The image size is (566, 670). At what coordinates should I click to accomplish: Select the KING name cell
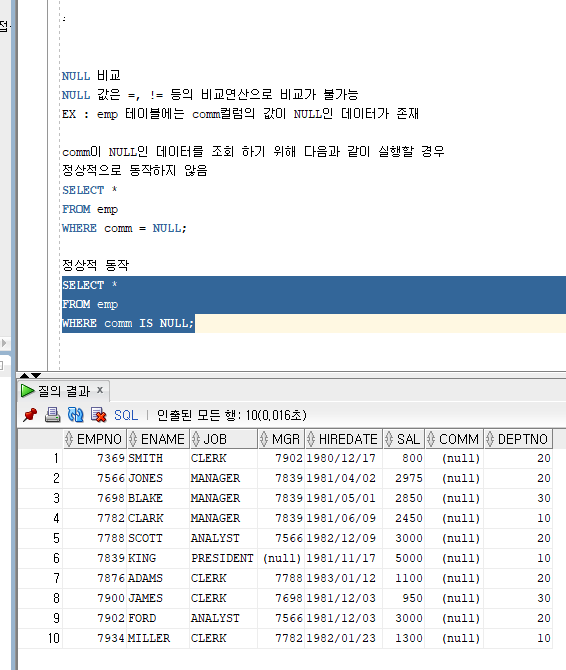(x=158, y=558)
